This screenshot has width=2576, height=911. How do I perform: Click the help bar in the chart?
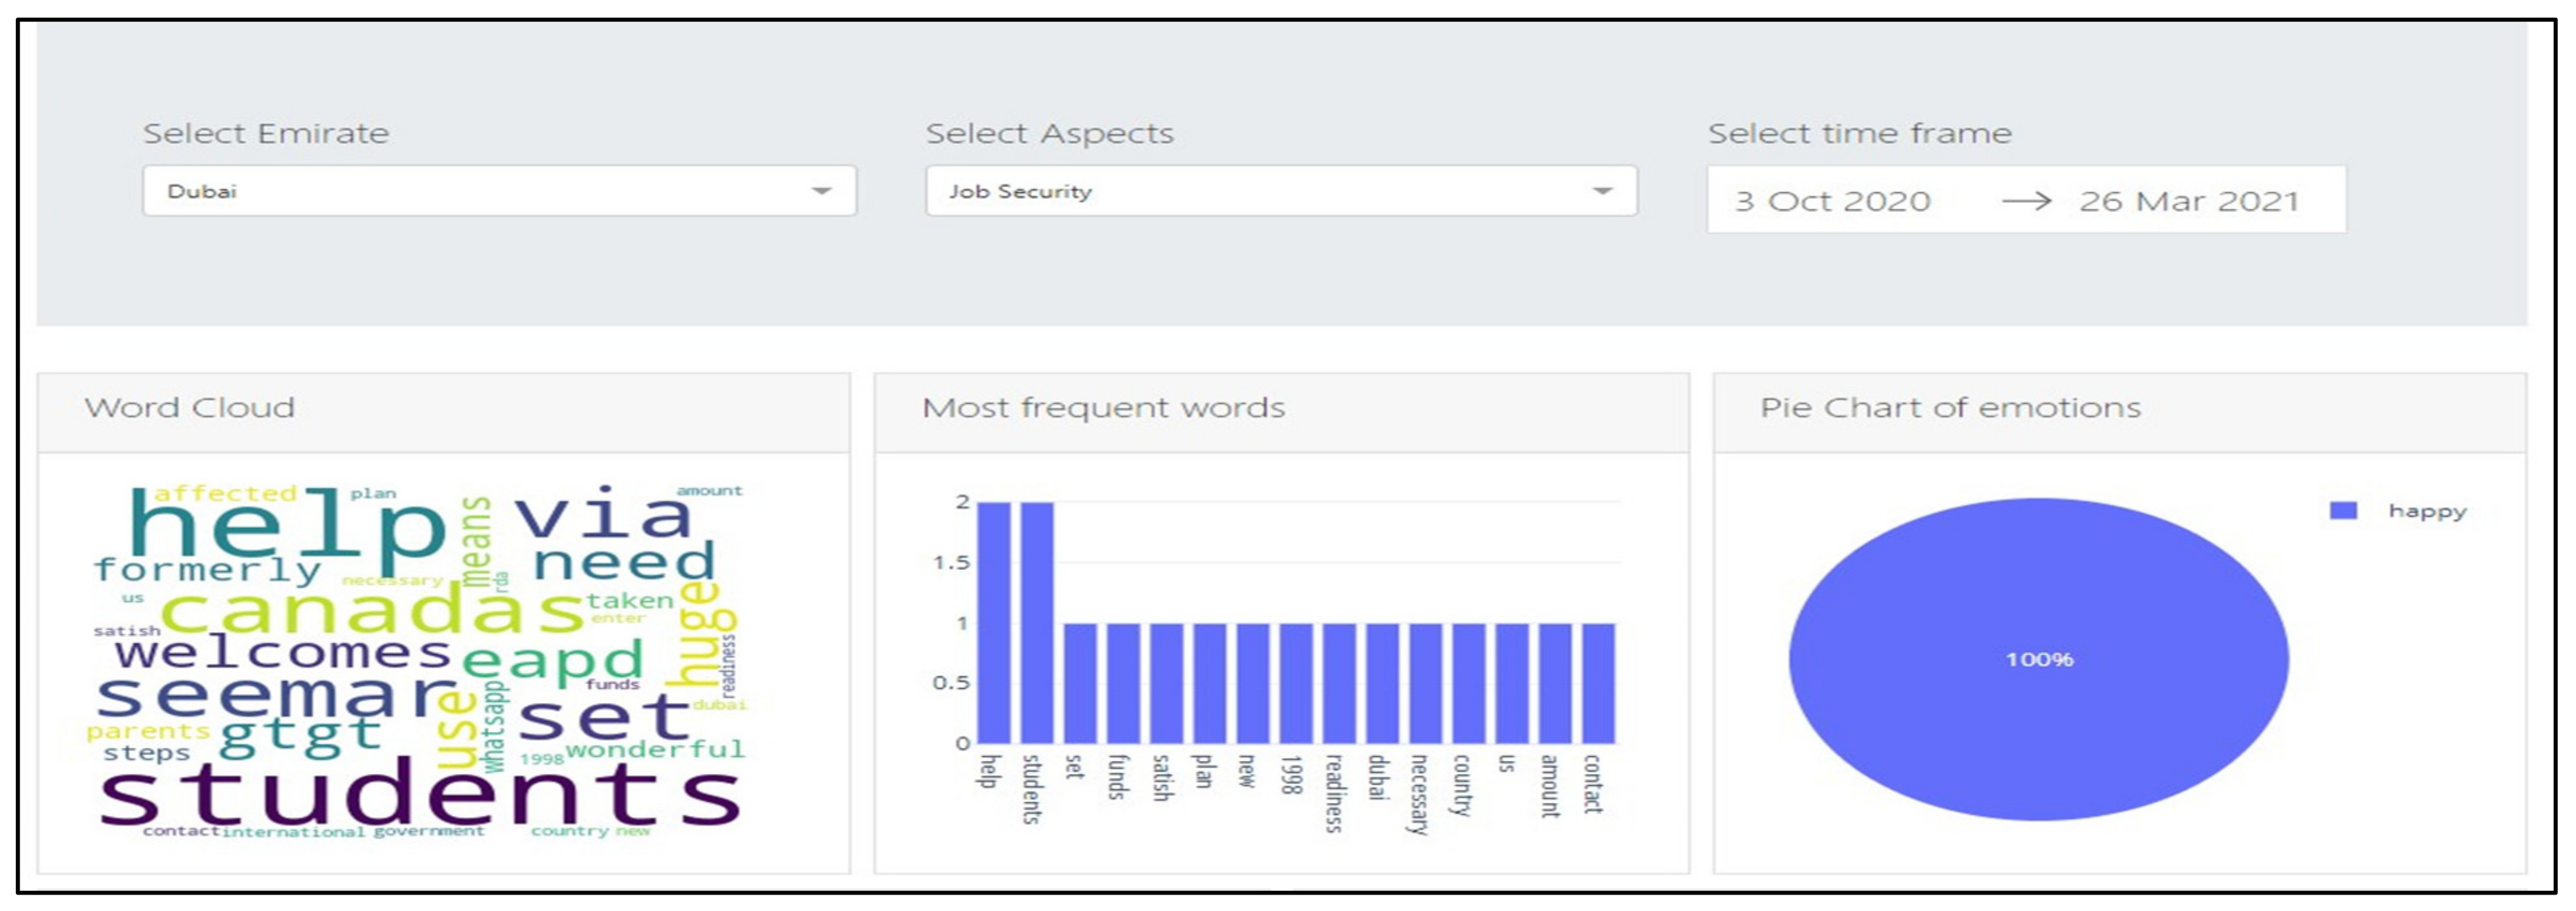point(993,622)
